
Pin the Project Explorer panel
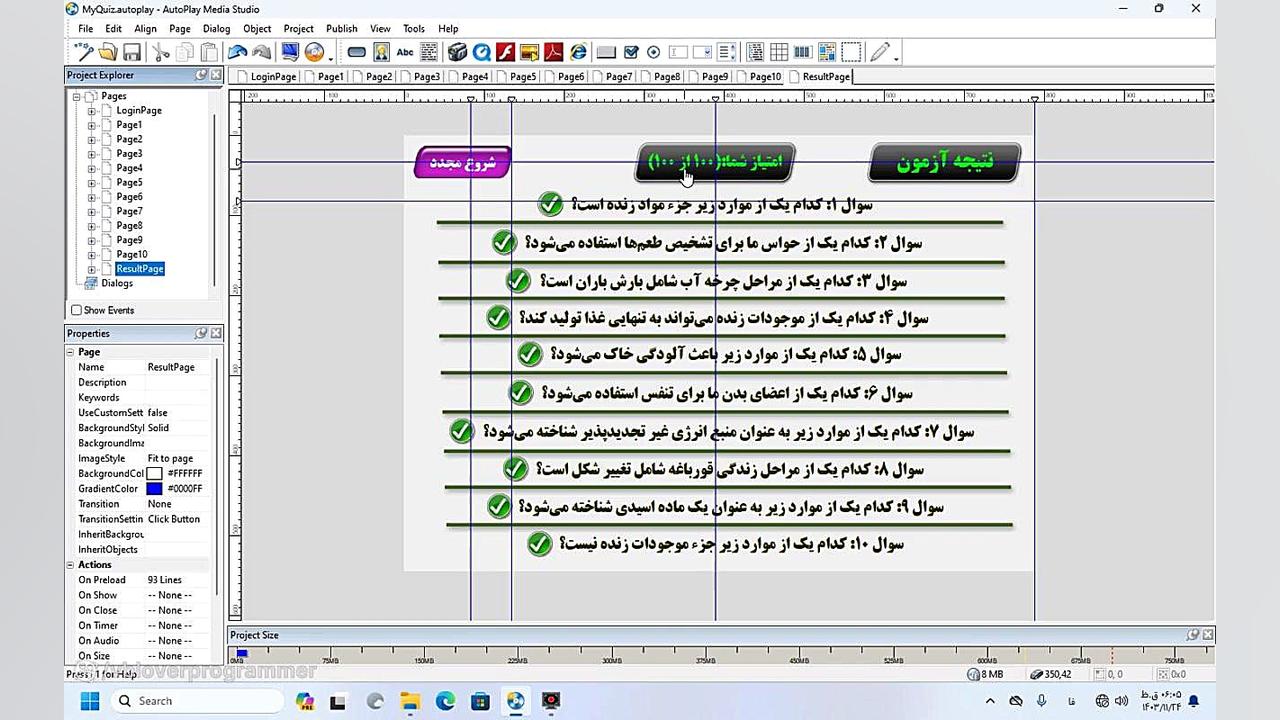click(201, 75)
